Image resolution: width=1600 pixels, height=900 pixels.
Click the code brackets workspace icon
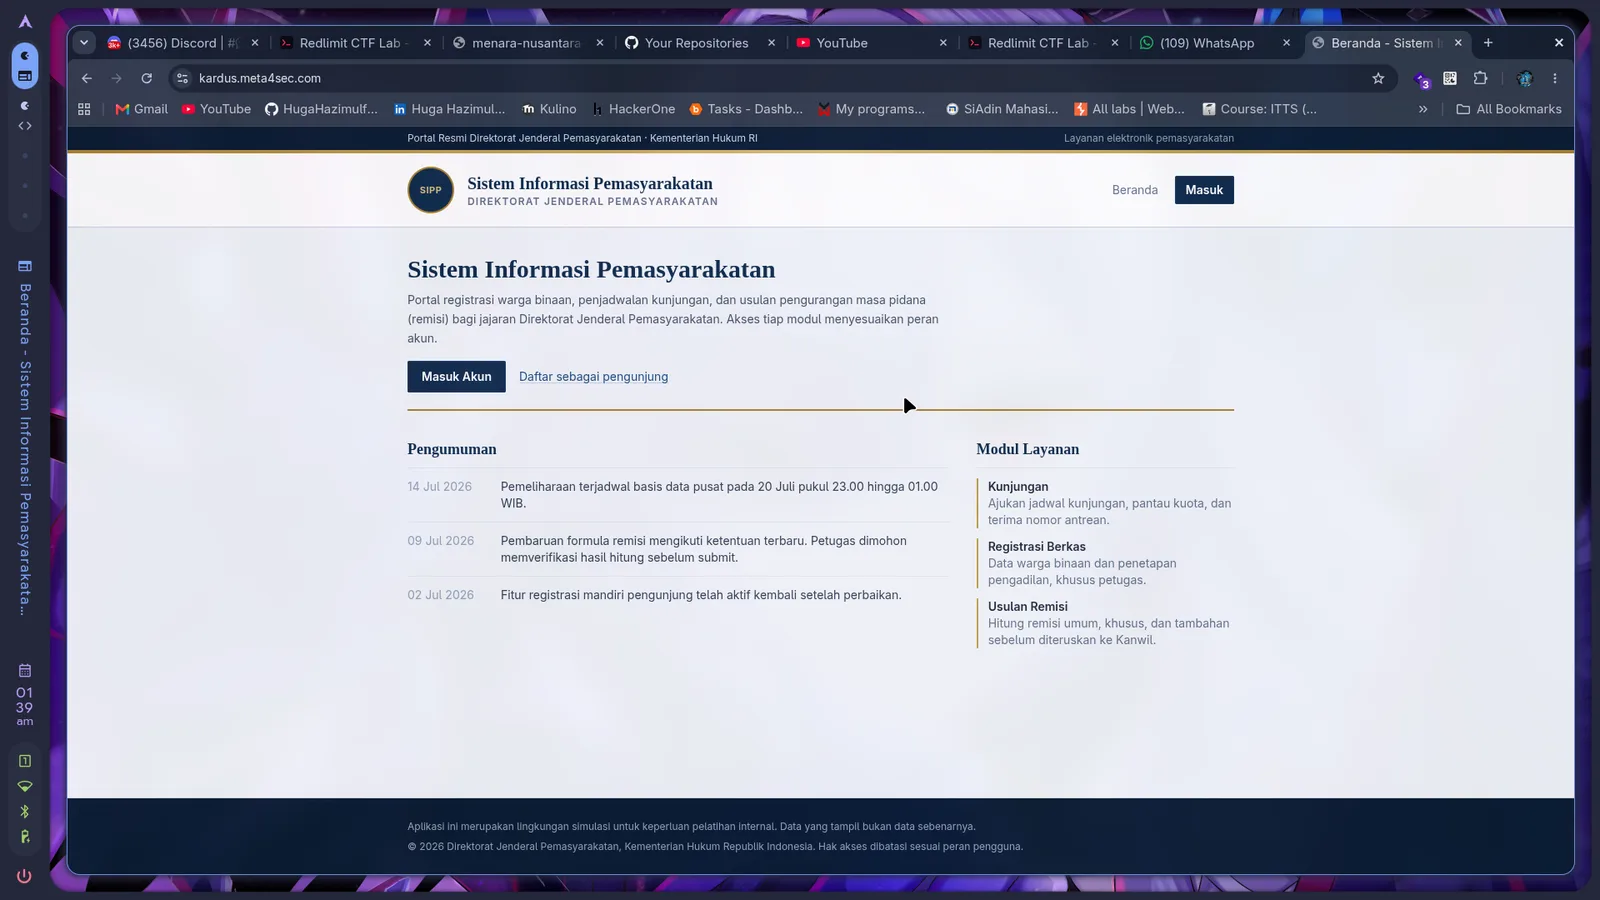[x=25, y=126]
